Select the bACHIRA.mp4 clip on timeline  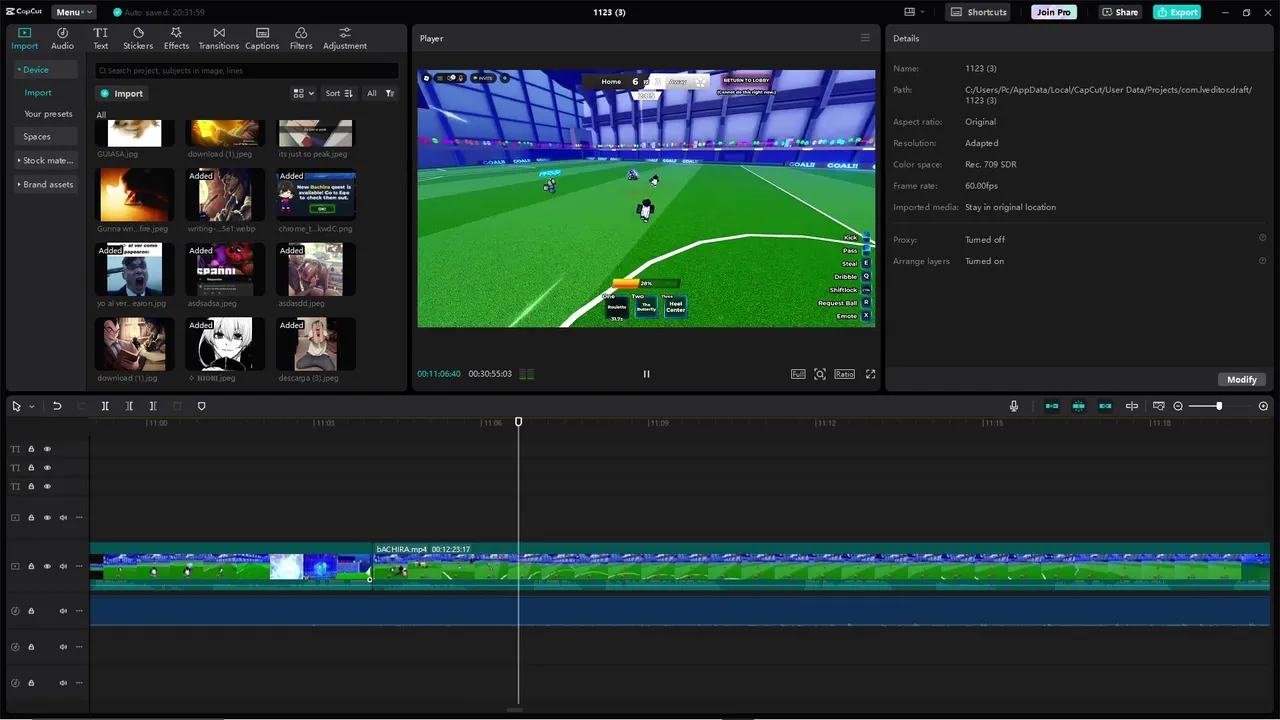point(821,566)
